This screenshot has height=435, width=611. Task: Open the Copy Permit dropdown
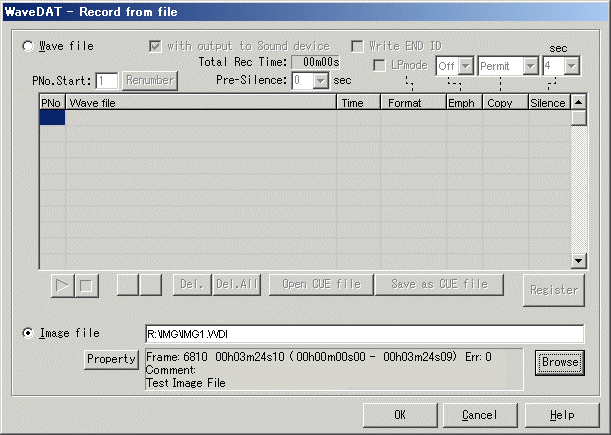click(529, 65)
